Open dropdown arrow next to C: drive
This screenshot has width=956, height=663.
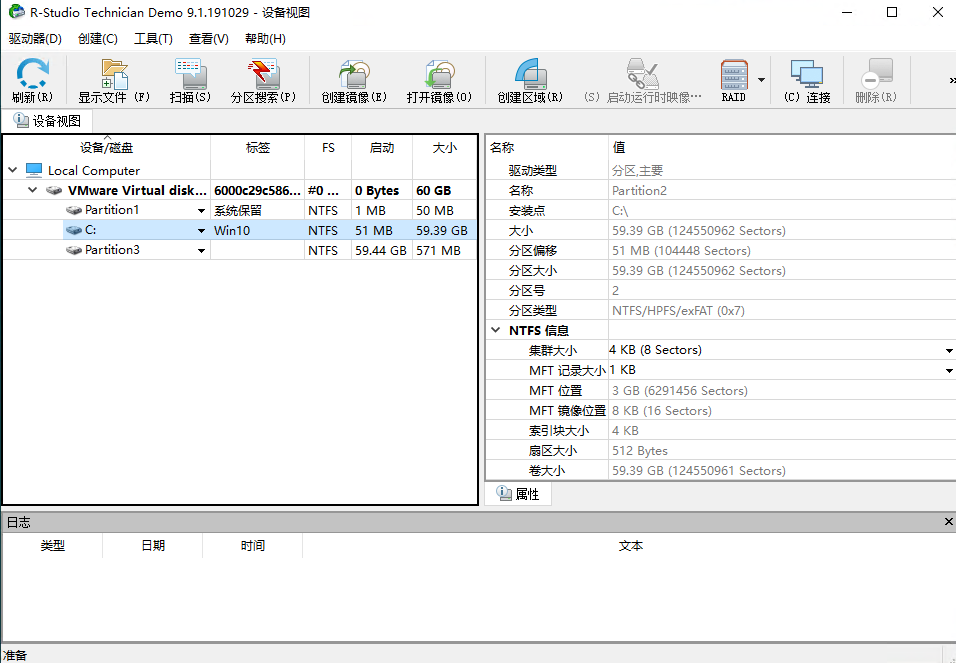(201, 231)
